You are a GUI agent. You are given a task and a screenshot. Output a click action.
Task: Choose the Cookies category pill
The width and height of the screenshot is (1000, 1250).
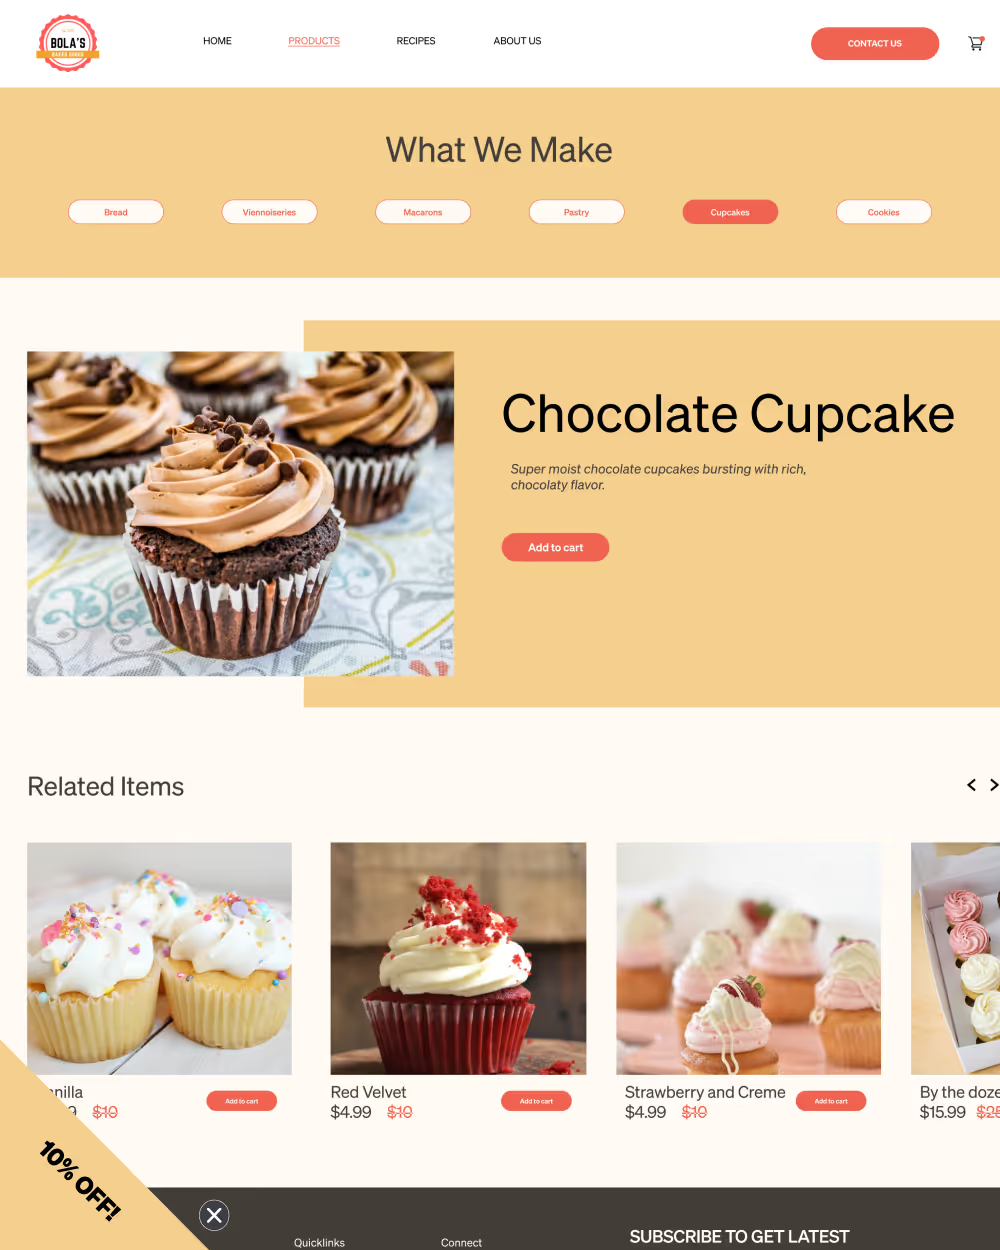point(884,212)
